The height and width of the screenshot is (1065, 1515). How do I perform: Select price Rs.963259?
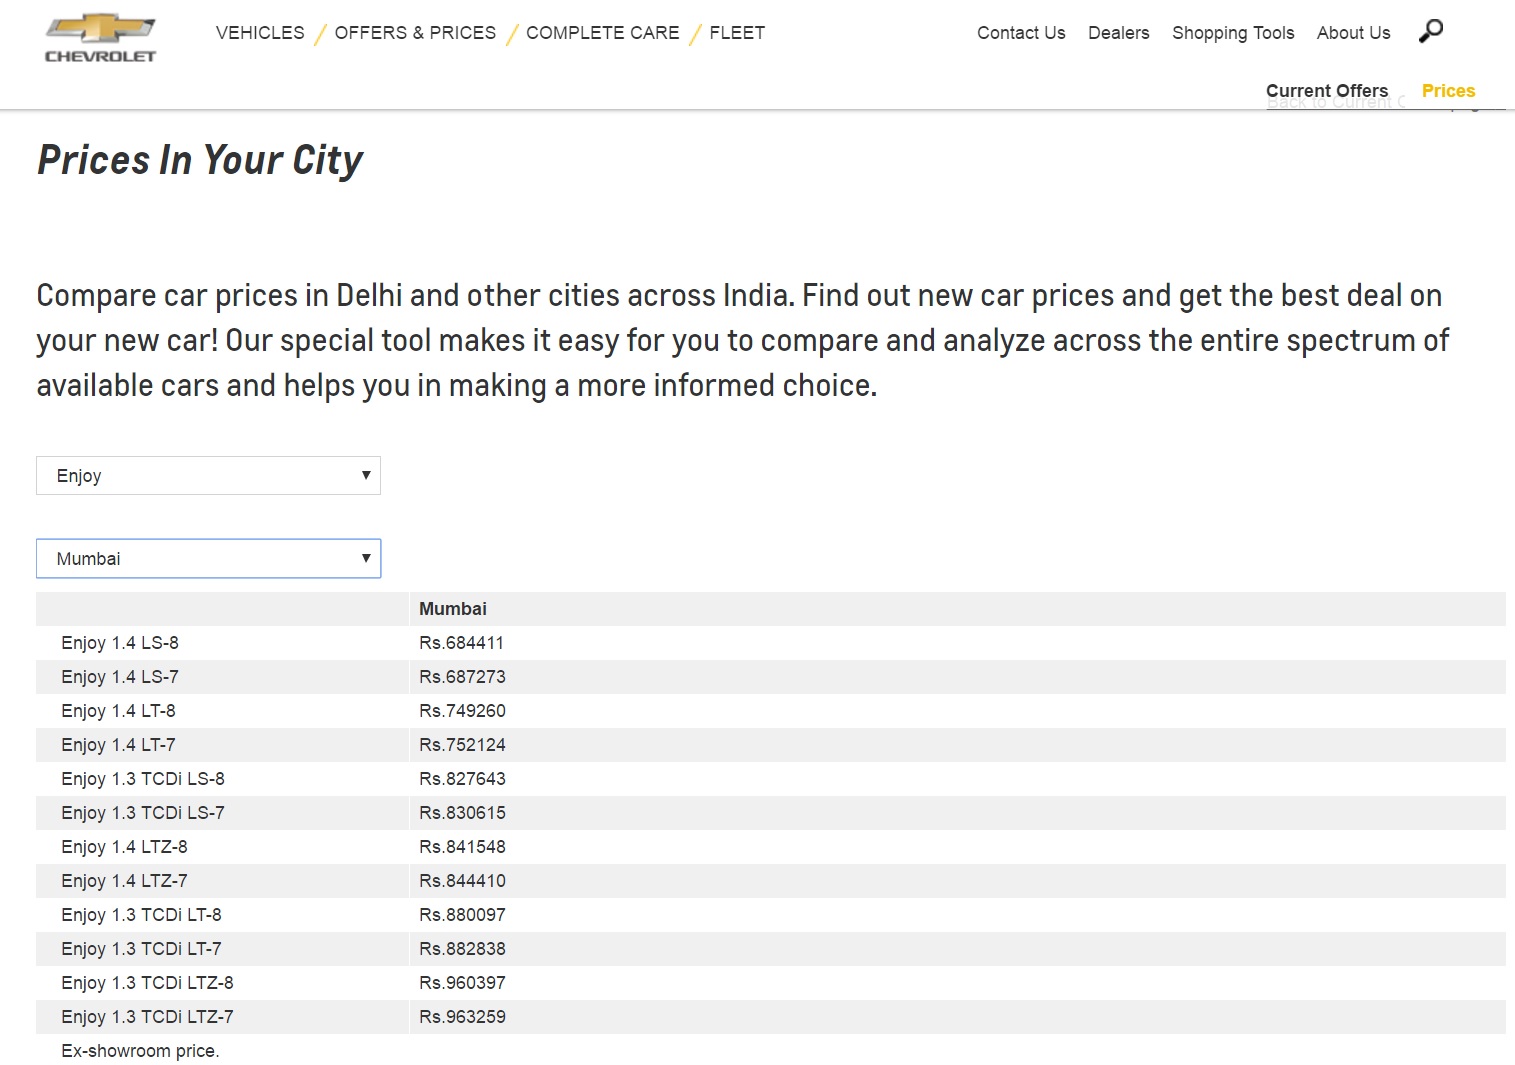pos(462,1017)
